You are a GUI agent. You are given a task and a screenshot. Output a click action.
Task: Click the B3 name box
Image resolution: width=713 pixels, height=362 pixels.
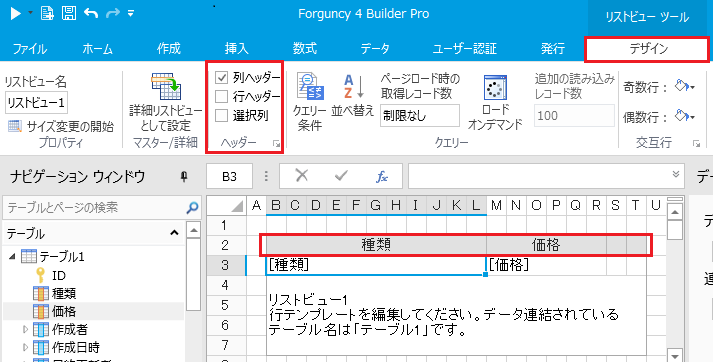(229, 176)
